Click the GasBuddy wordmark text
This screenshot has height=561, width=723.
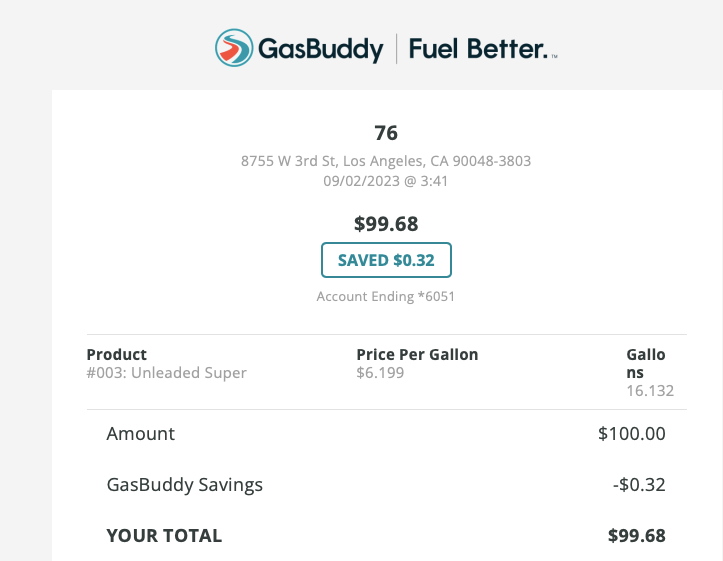pyautogui.click(x=320, y=49)
